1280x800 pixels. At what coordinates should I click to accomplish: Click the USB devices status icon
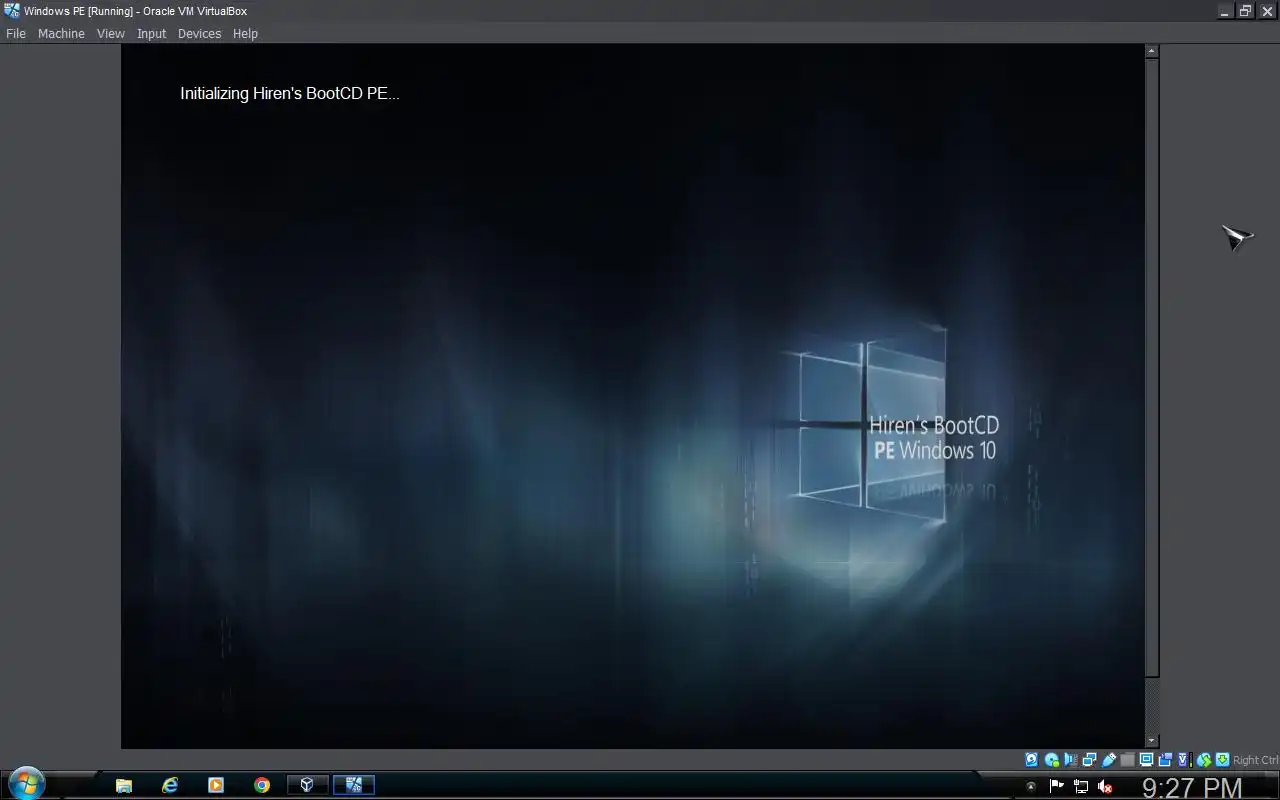pos(1108,760)
